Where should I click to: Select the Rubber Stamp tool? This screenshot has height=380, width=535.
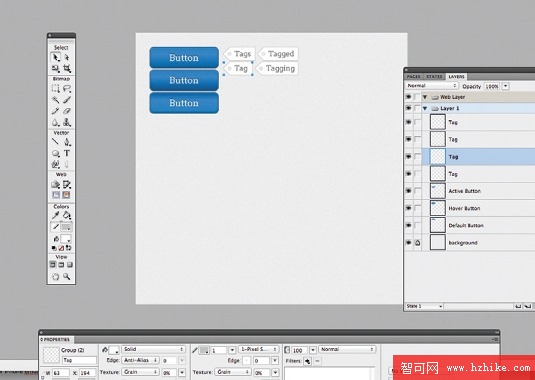(67, 122)
